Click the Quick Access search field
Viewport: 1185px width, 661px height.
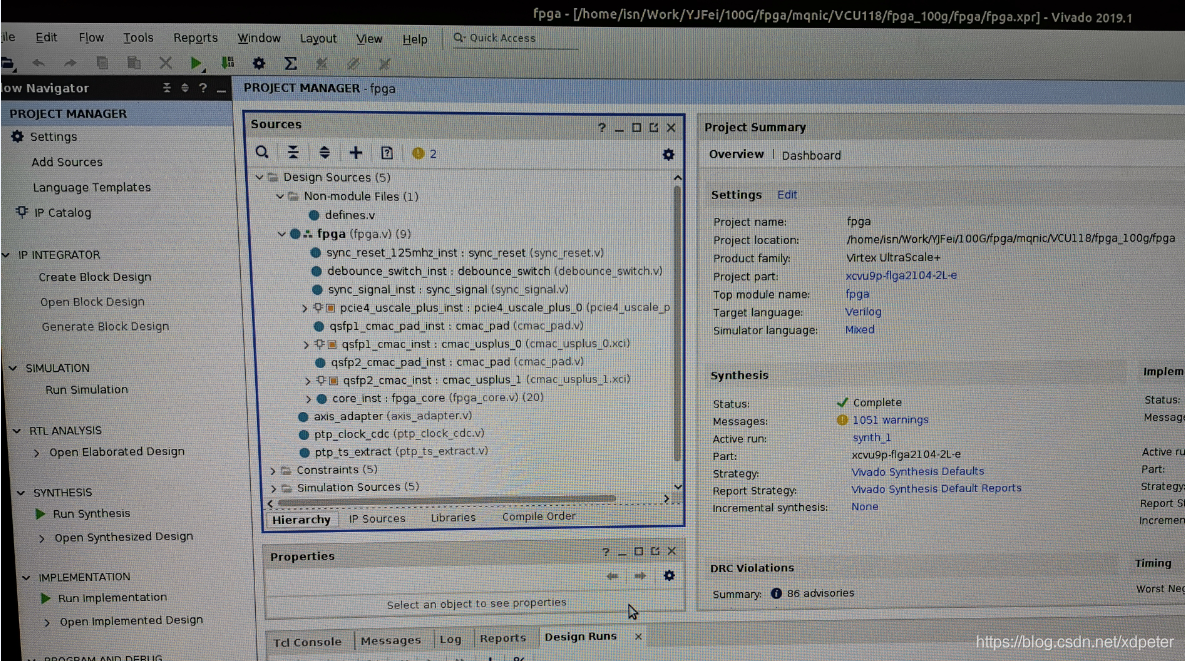point(515,38)
